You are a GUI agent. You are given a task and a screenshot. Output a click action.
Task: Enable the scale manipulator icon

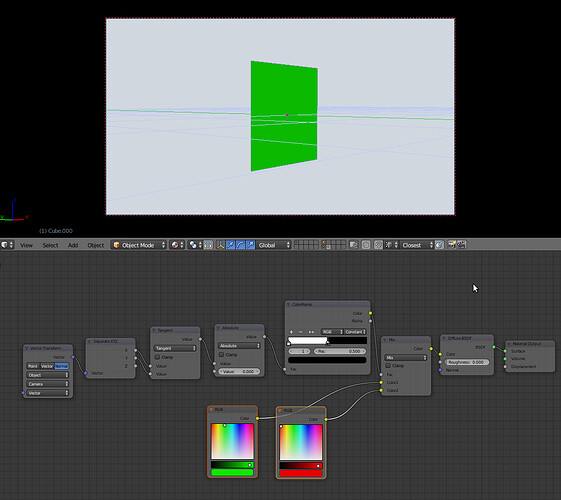click(250, 245)
